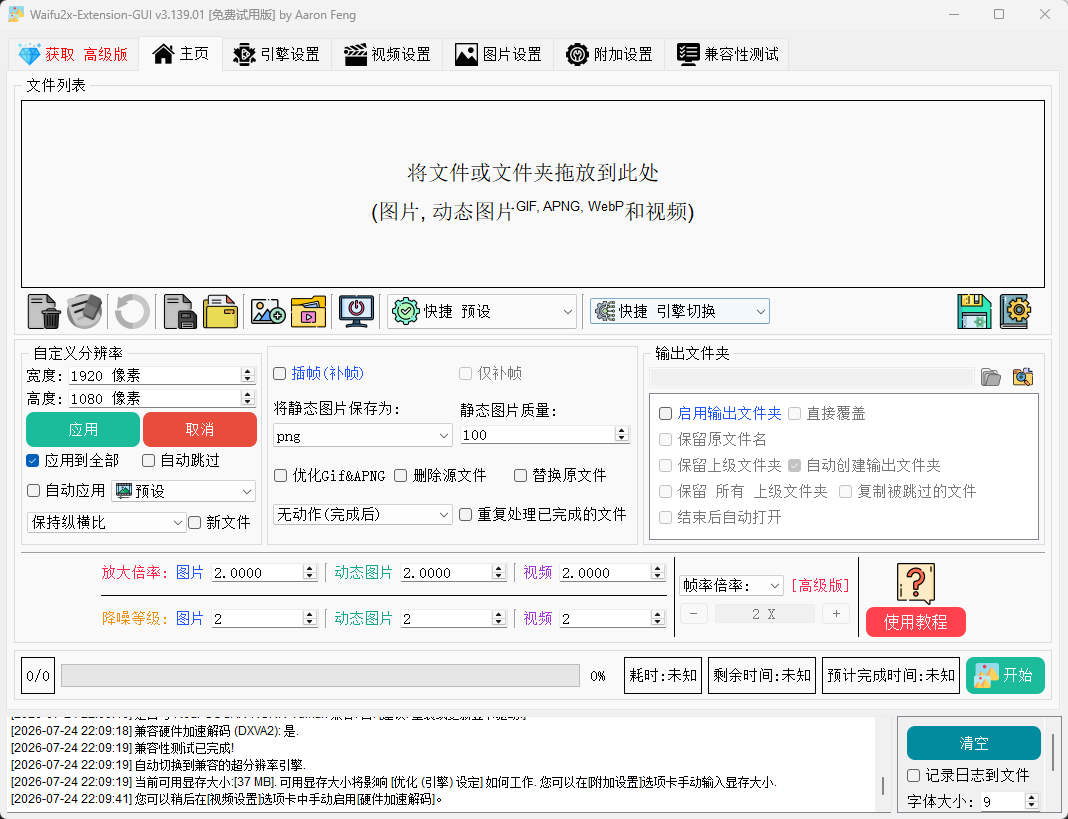The width and height of the screenshot is (1068, 819).
Task: Click the monitor power button icon
Action: click(x=356, y=312)
